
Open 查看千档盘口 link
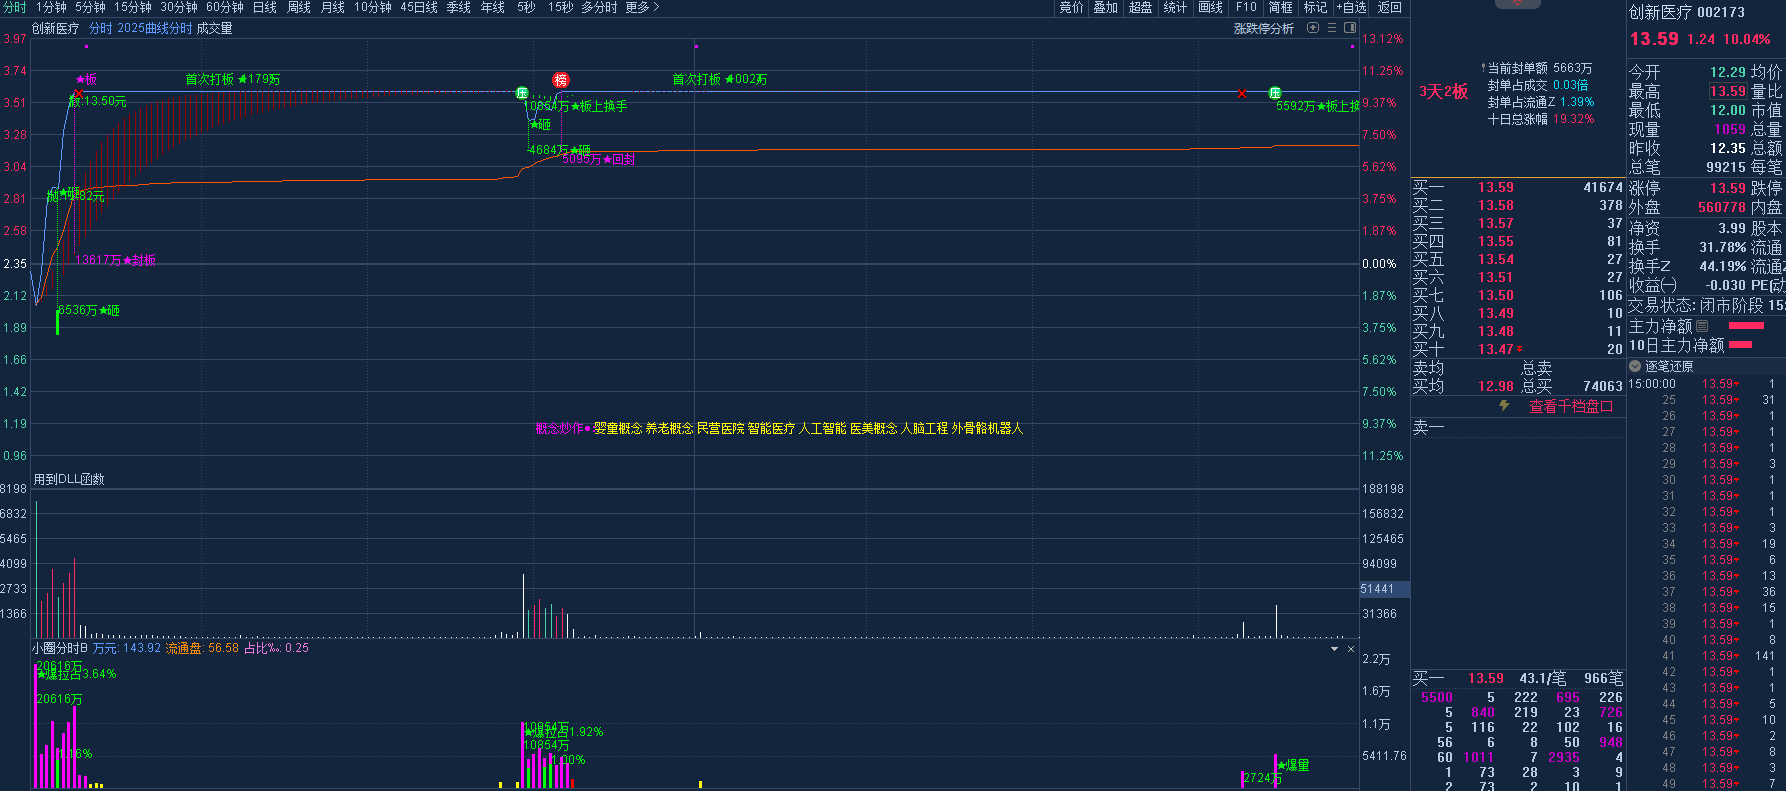(x=1570, y=406)
